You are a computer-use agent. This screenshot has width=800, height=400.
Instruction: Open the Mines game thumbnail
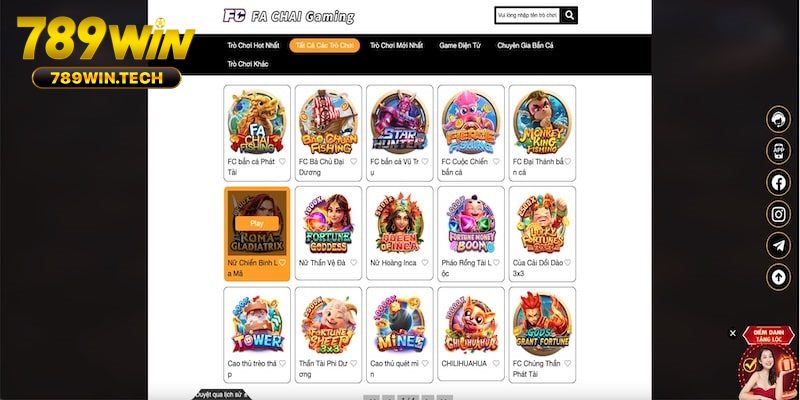click(399, 324)
